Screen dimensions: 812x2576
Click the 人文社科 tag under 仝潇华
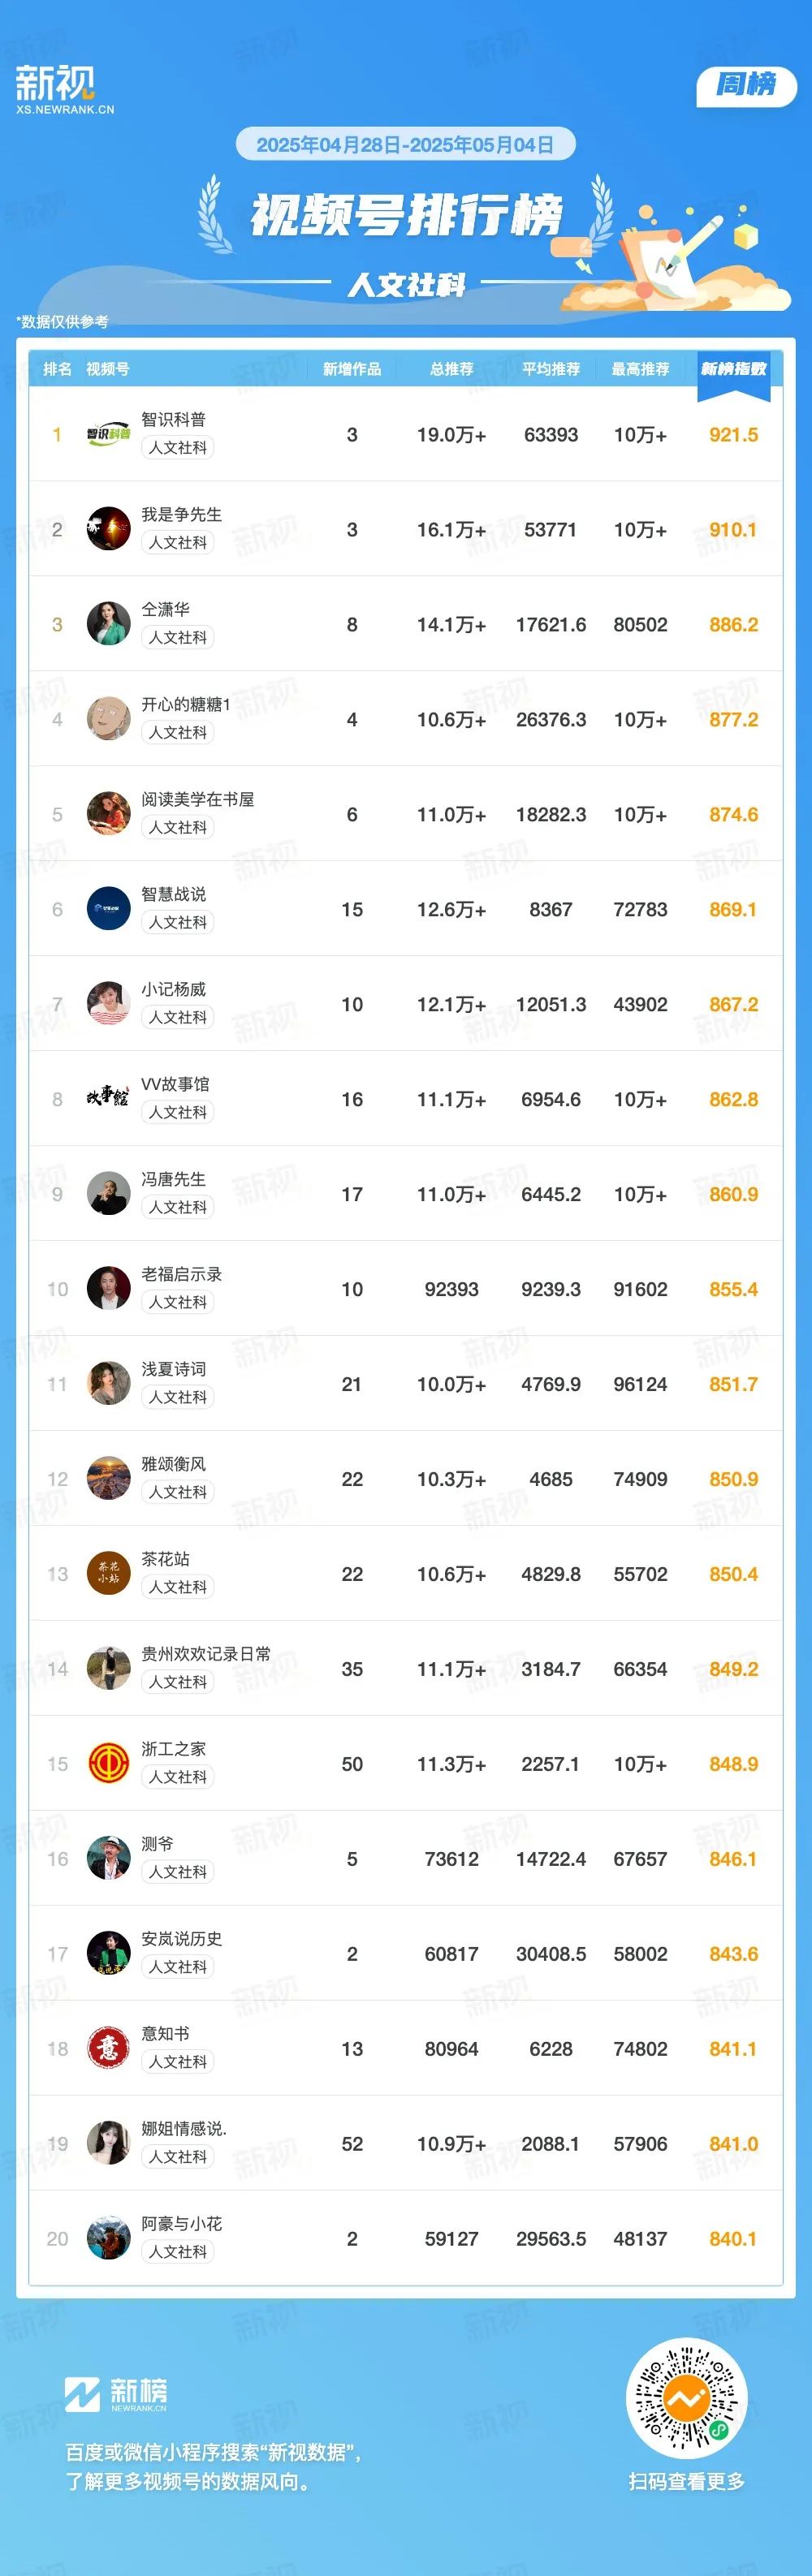[x=178, y=637]
